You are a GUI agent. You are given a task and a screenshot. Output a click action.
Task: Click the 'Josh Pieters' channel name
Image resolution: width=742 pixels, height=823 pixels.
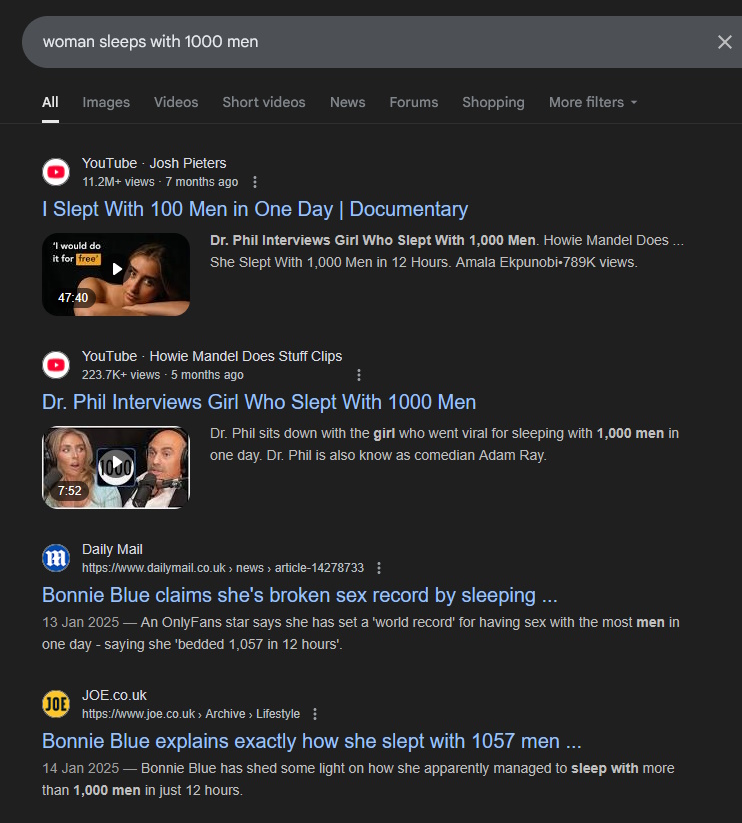pyautogui.click(x=188, y=163)
